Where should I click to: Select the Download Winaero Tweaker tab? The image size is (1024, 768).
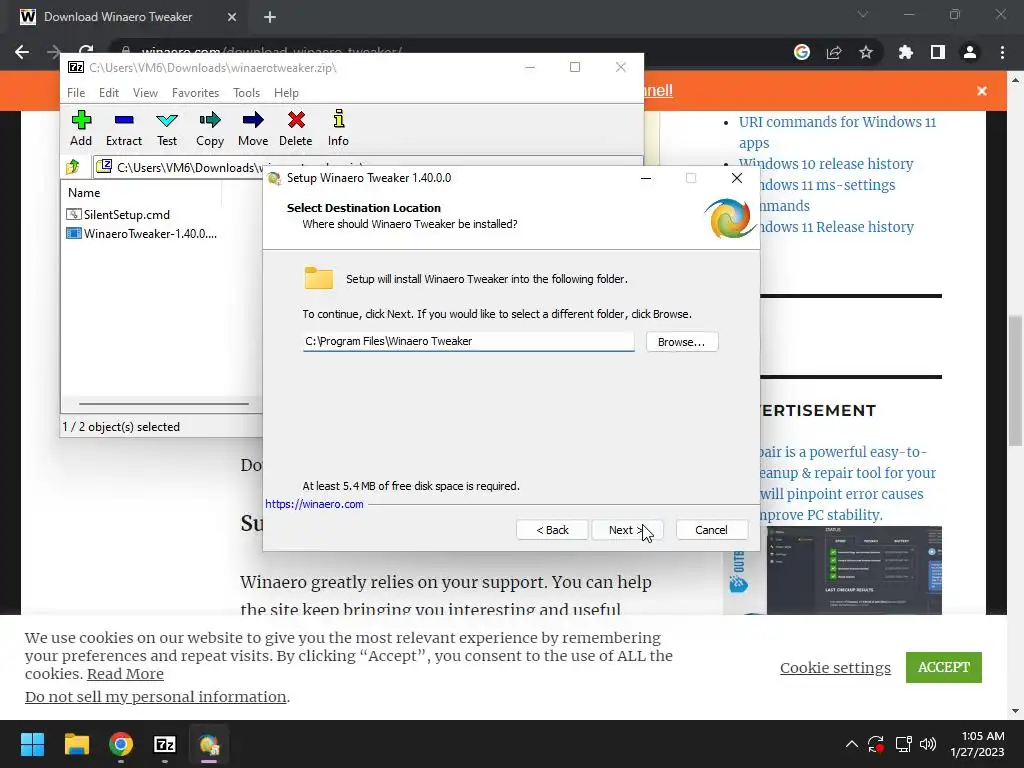coord(118,17)
